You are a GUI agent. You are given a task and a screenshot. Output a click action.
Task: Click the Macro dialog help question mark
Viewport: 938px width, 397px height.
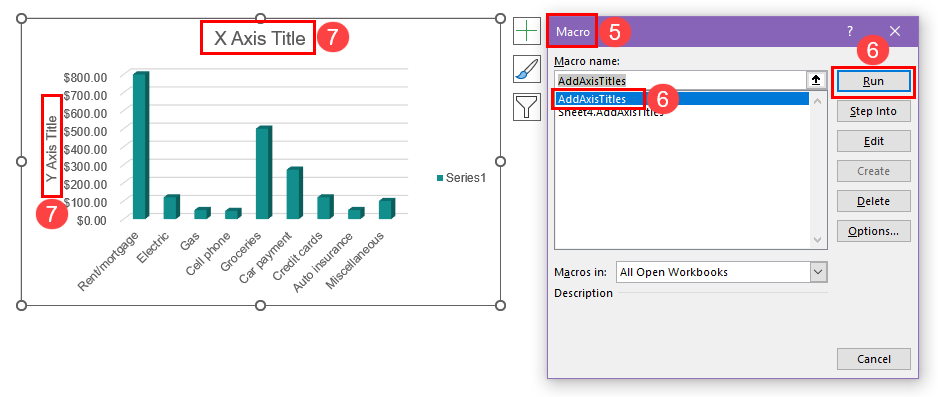tap(849, 32)
